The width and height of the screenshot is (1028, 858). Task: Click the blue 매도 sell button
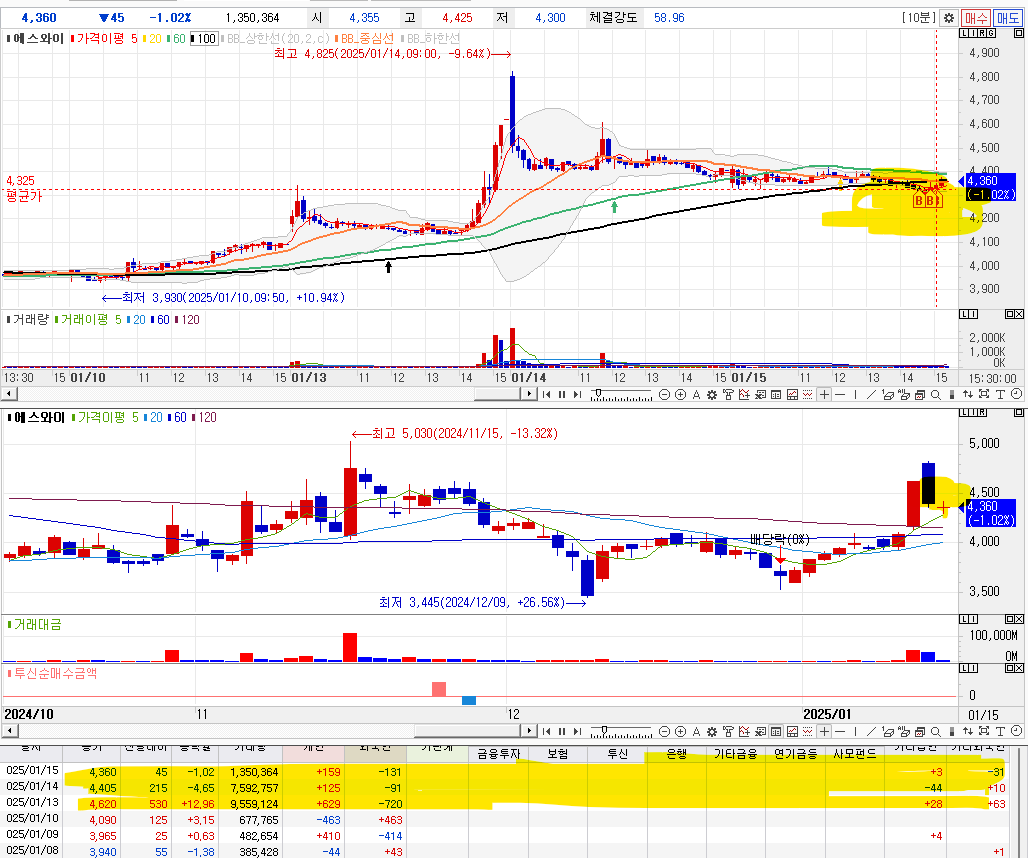click(x=1007, y=18)
